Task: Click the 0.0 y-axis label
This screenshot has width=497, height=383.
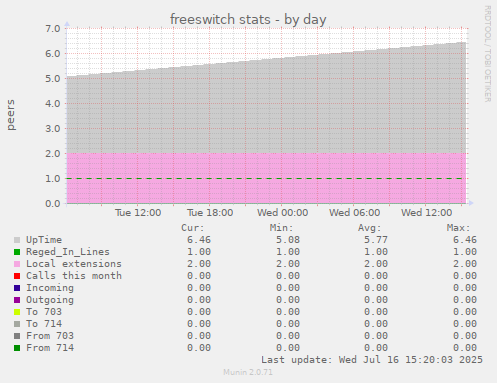Action: click(x=53, y=204)
